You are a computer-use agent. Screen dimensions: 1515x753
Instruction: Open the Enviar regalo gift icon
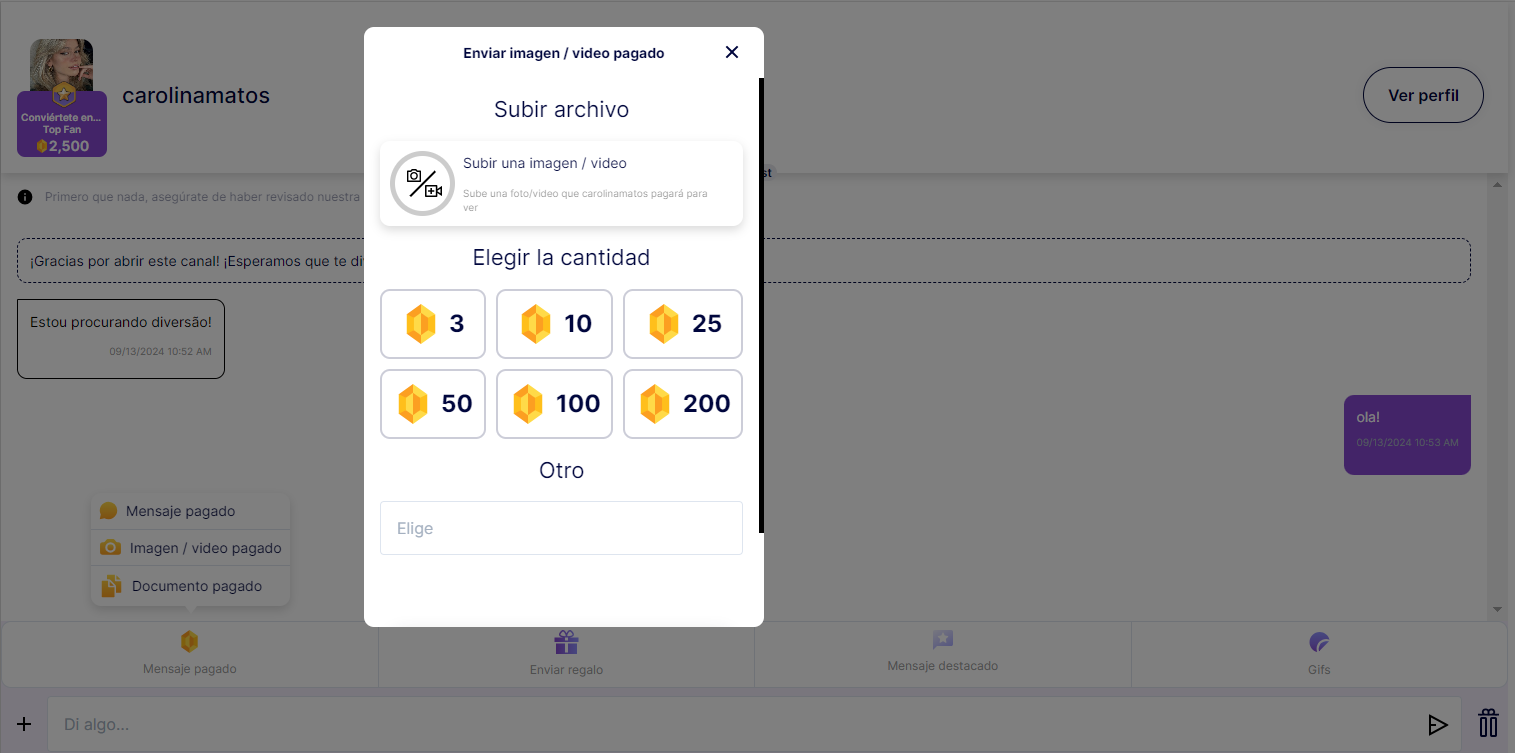click(x=566, y=642)
